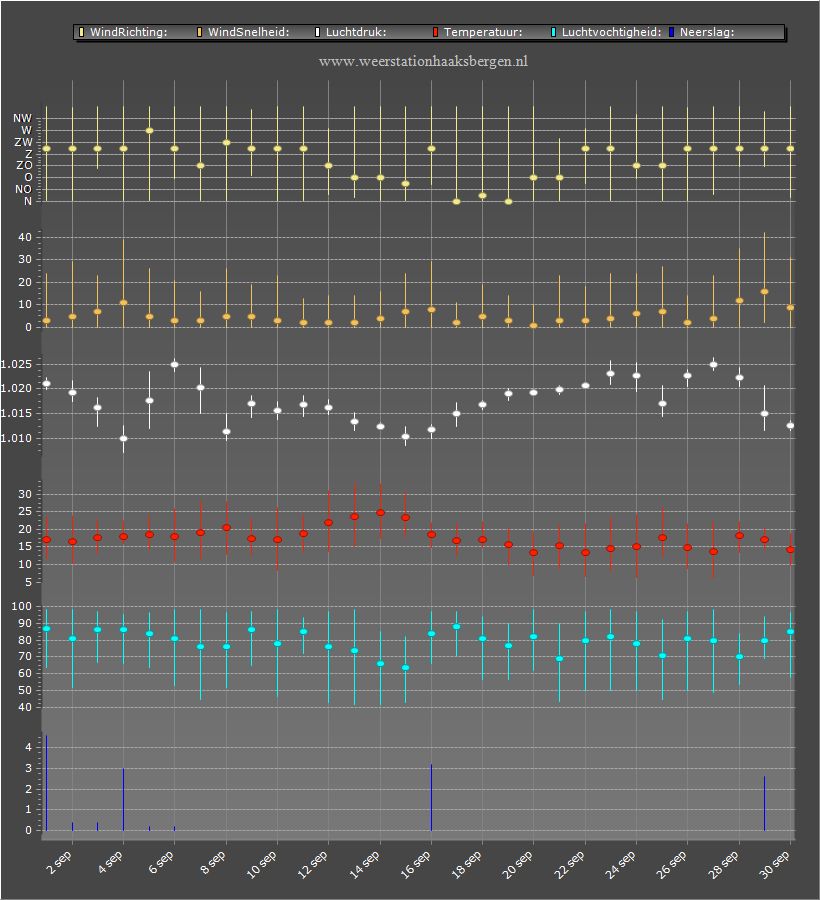The width and height of the screenshot is (820, 900).
Task: Click the 4 sep date label
Action: pos(110,863)
